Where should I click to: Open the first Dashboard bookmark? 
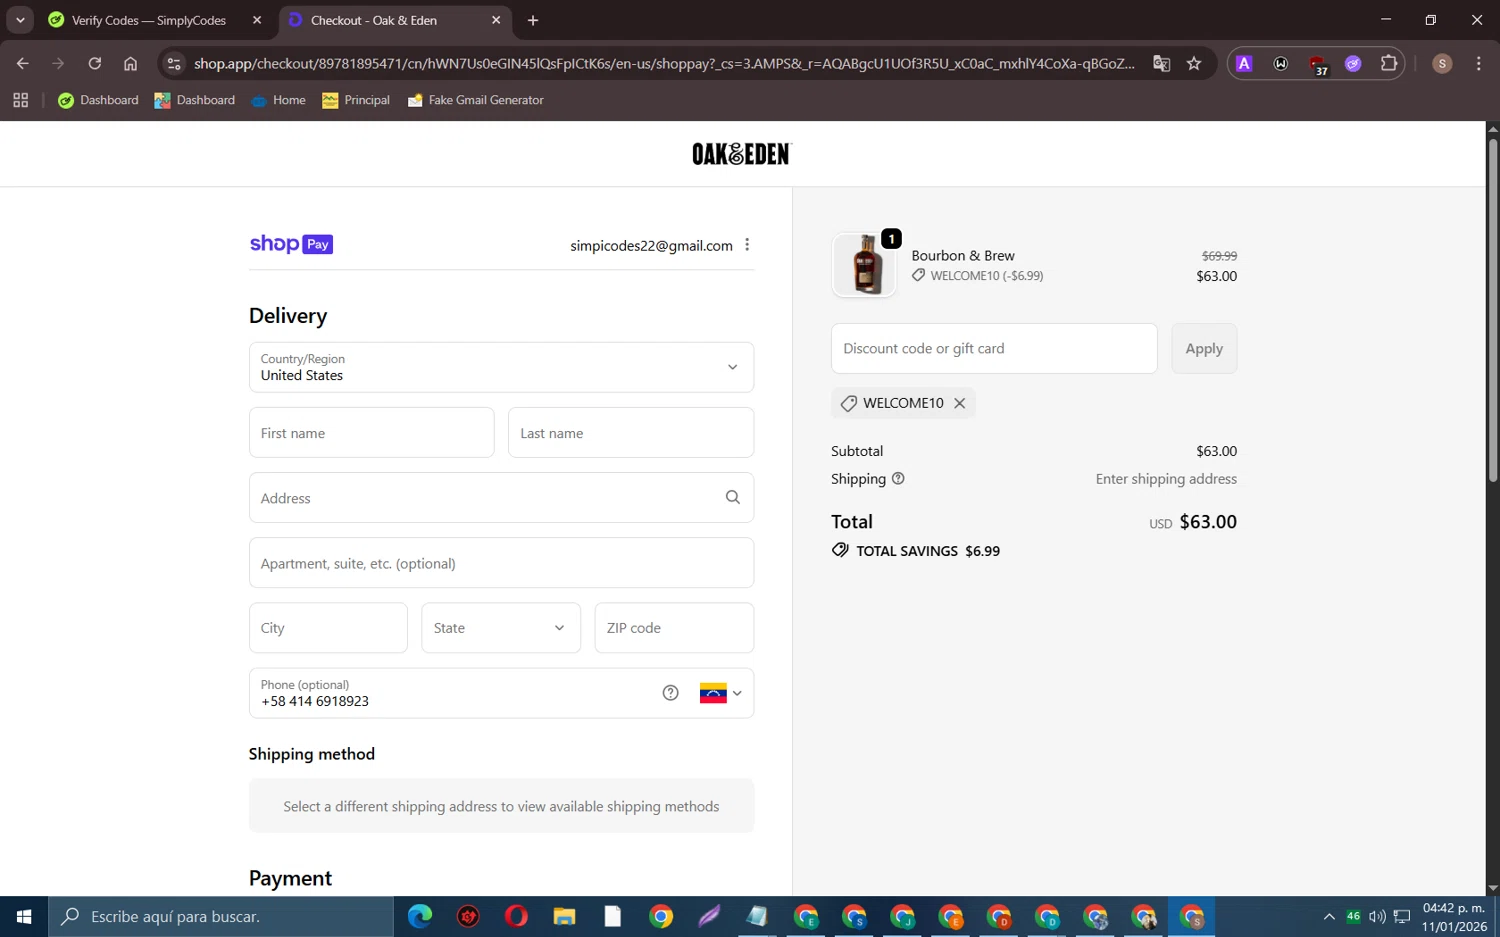98,100
